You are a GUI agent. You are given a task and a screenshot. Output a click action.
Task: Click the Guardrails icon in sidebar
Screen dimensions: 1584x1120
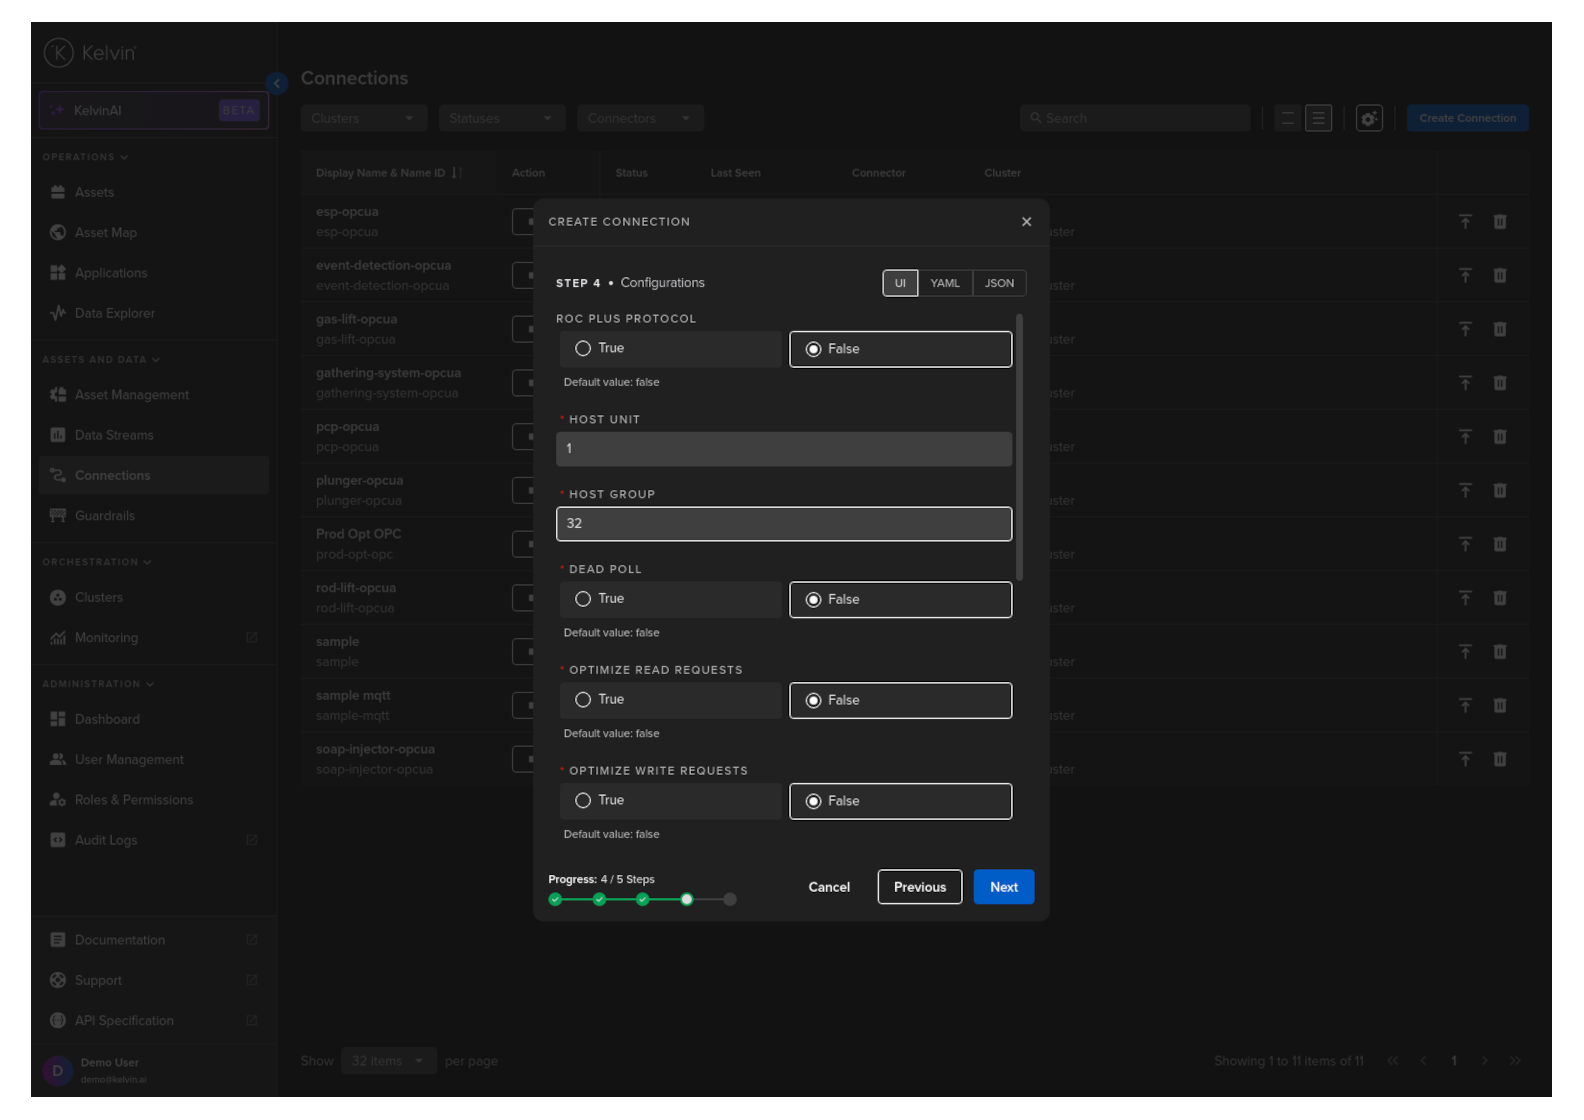[58, 516]
